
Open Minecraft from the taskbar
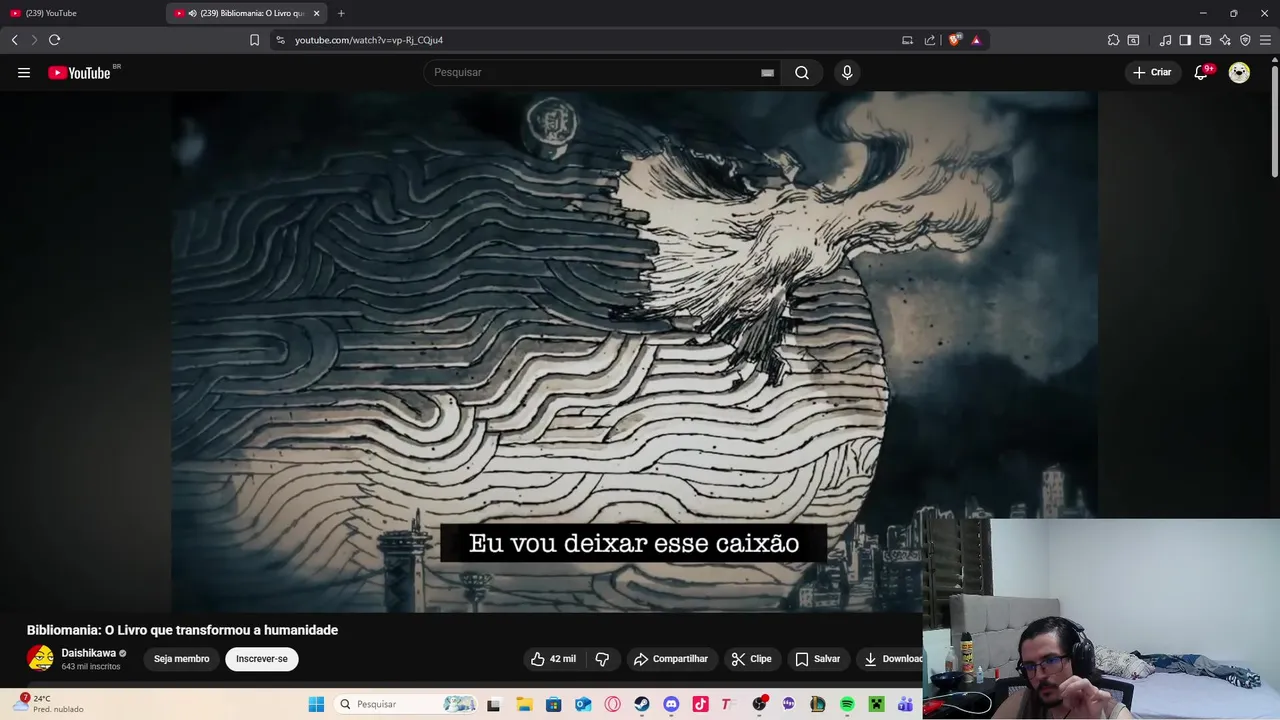click(x=876, y=704)
